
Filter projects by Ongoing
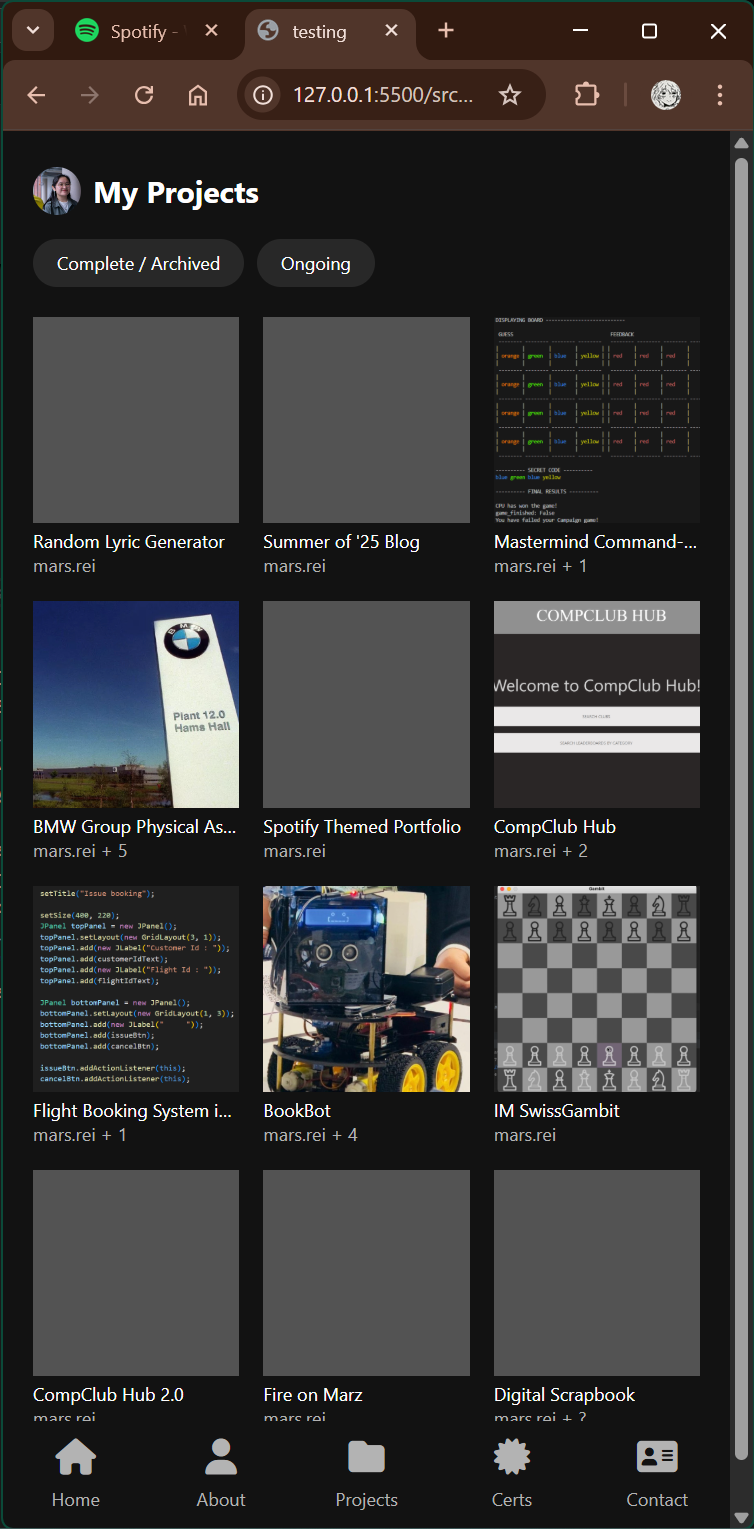click(316, 264)
